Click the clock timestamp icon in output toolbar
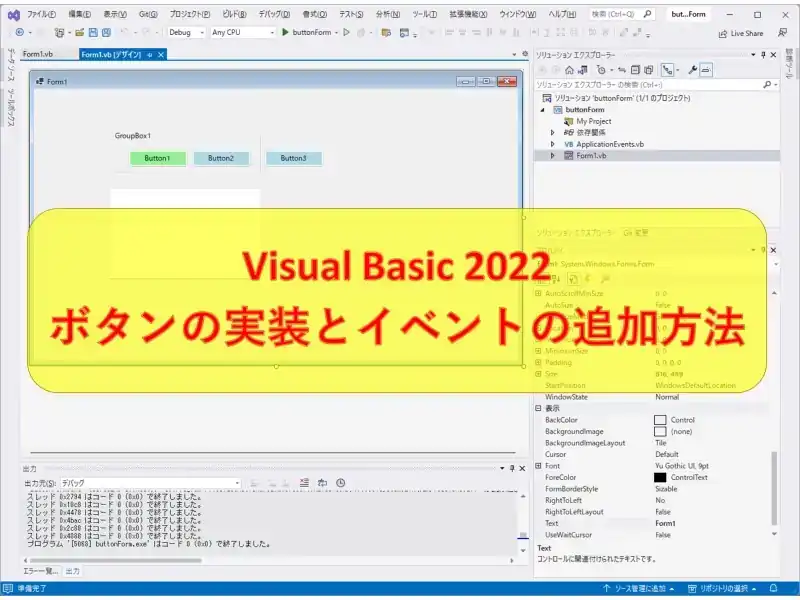 (341, 483)
